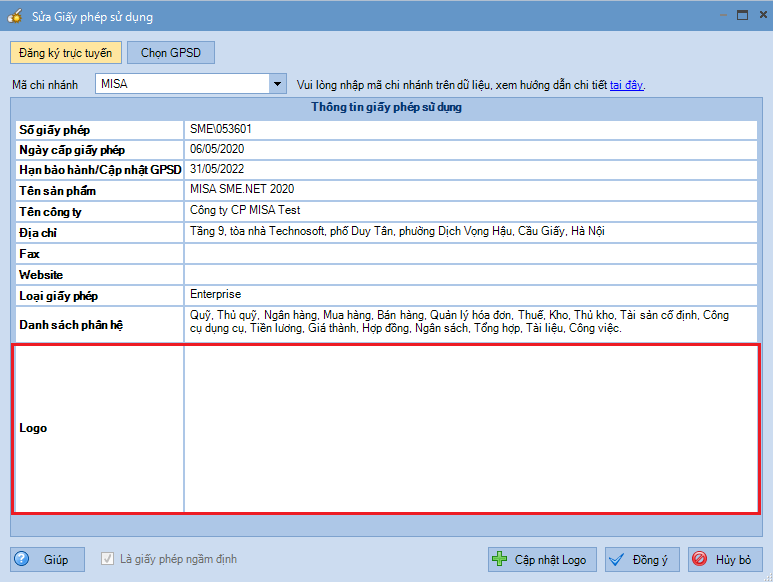Click the Cập nhật Logo button
The image size is (773, 582).
(542, 559)
